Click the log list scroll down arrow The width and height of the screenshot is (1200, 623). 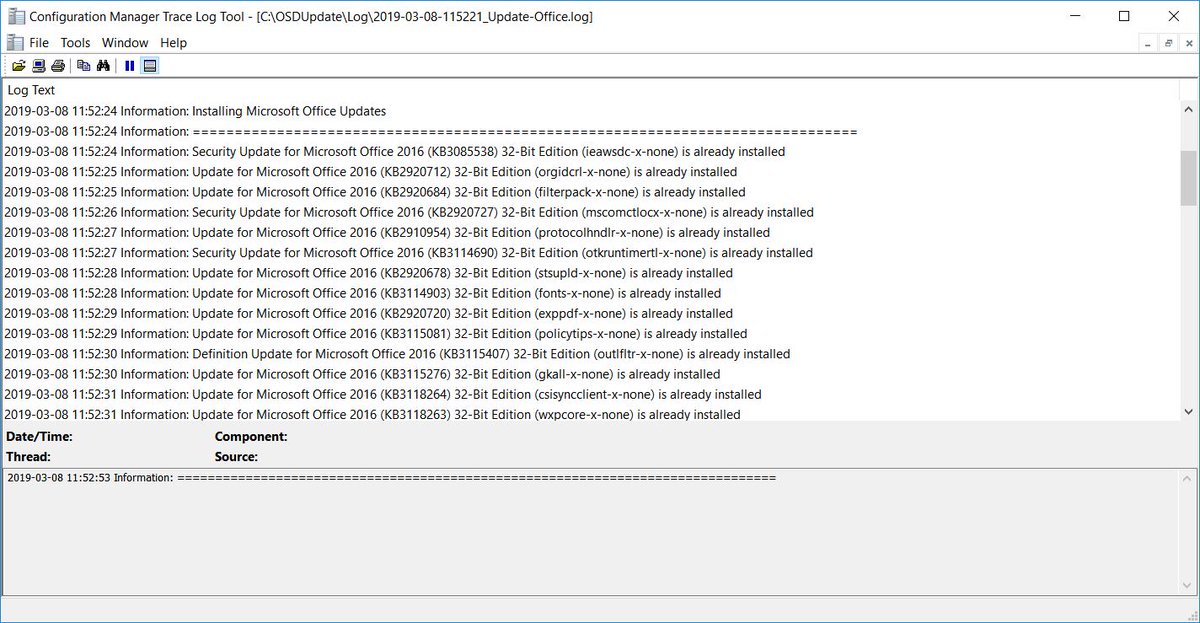(1188, 411)
